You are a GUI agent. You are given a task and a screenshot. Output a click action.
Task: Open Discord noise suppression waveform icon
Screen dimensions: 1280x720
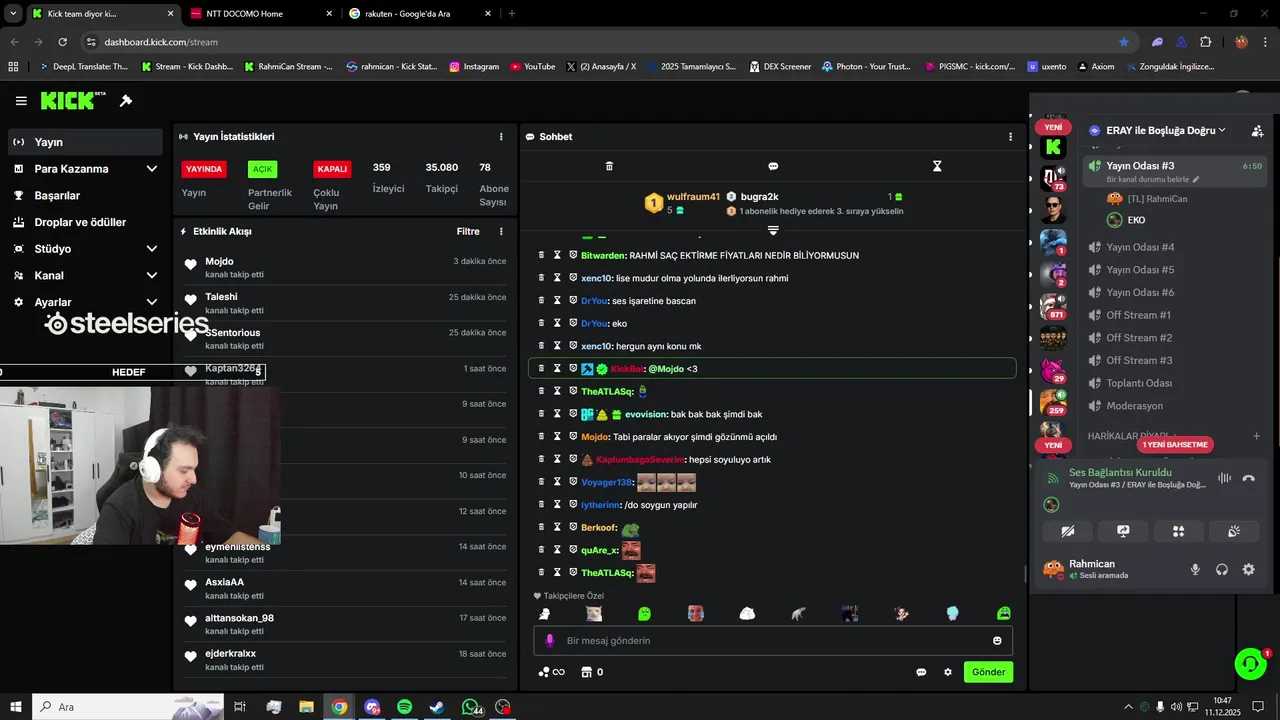click(1224, 478)
